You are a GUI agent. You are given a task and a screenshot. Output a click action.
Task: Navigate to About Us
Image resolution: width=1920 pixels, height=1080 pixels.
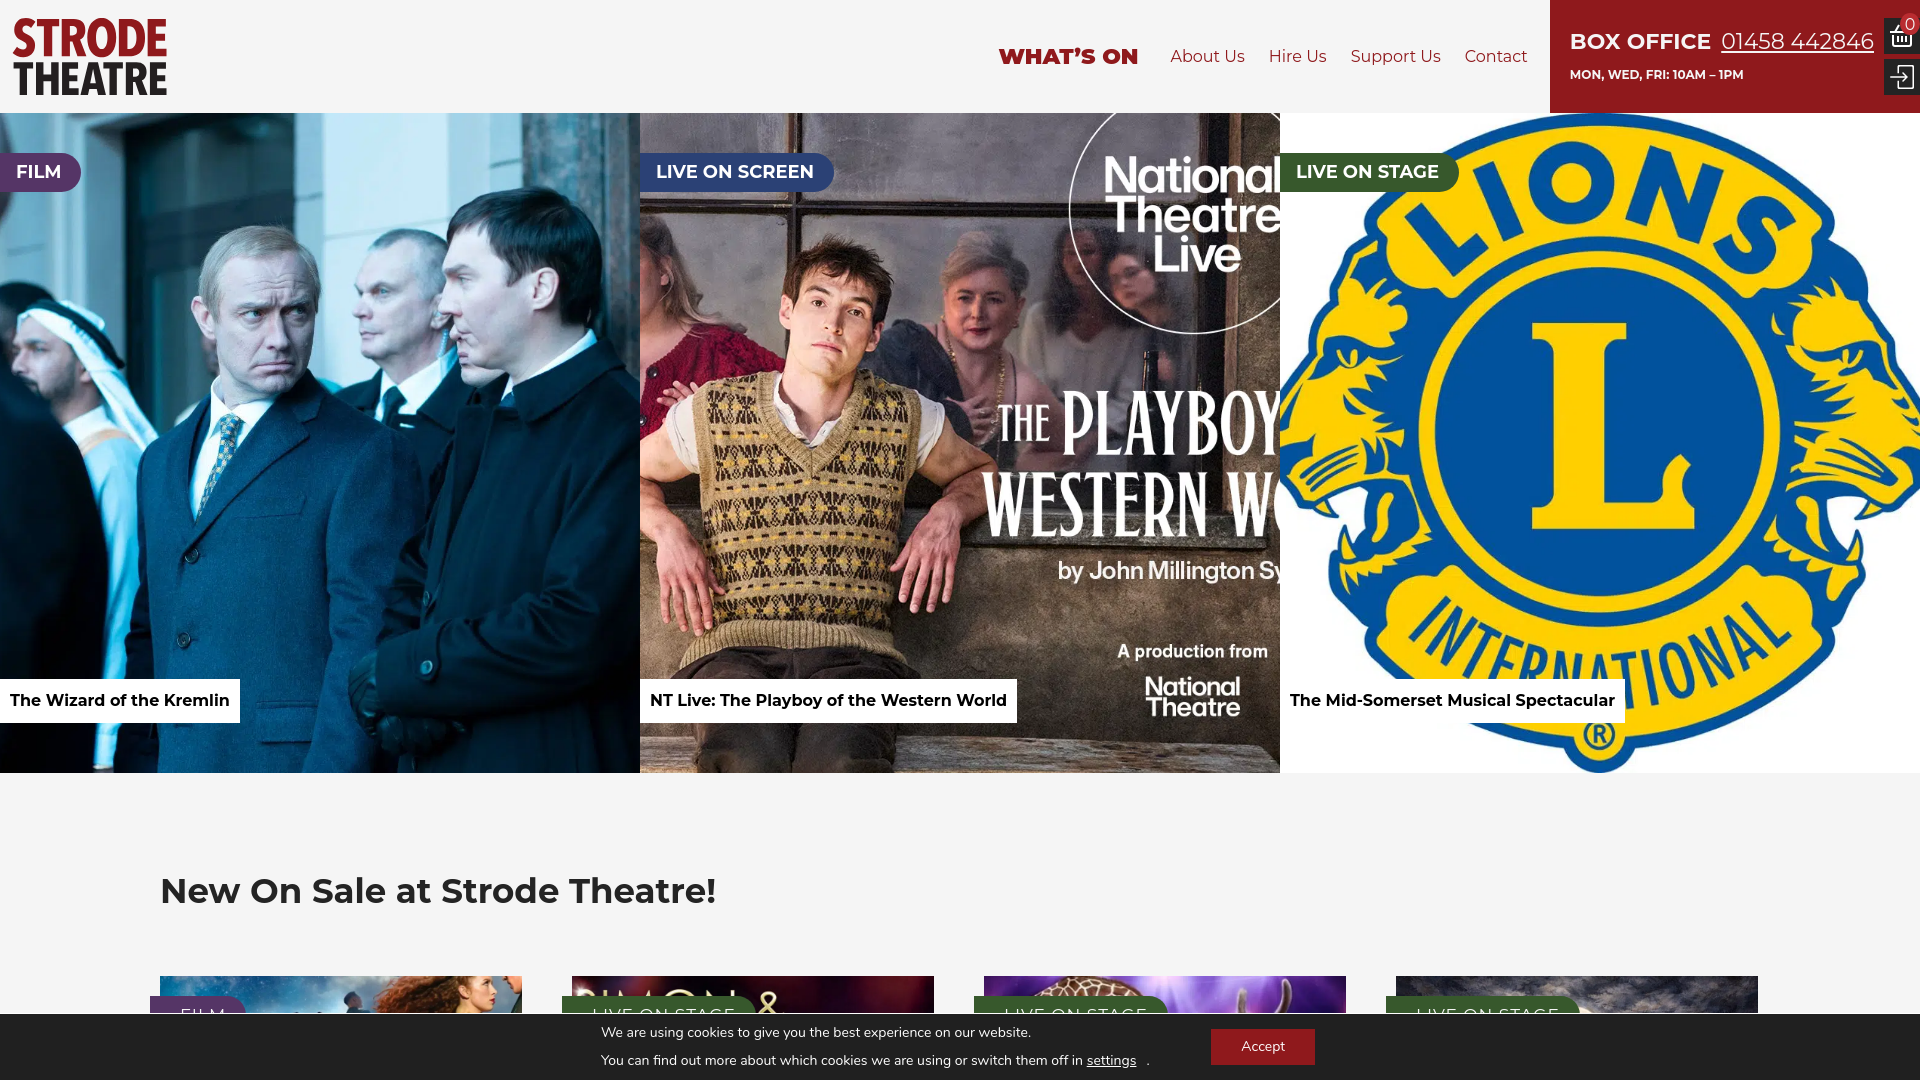pos(1207,57)
